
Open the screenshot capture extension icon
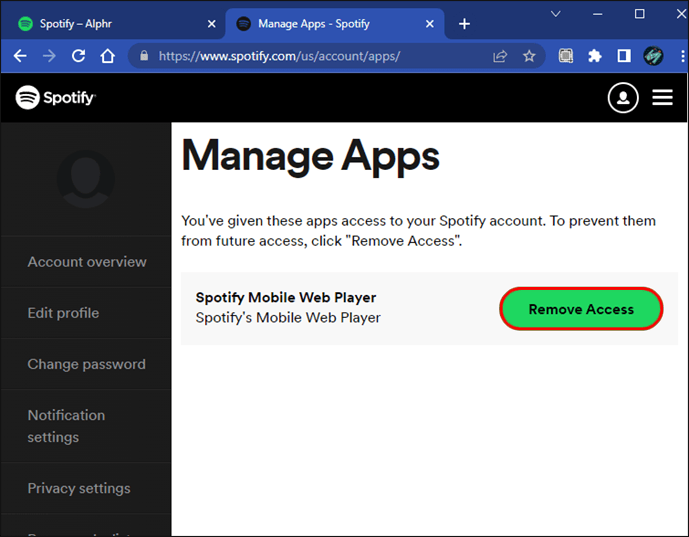[566, 56]
